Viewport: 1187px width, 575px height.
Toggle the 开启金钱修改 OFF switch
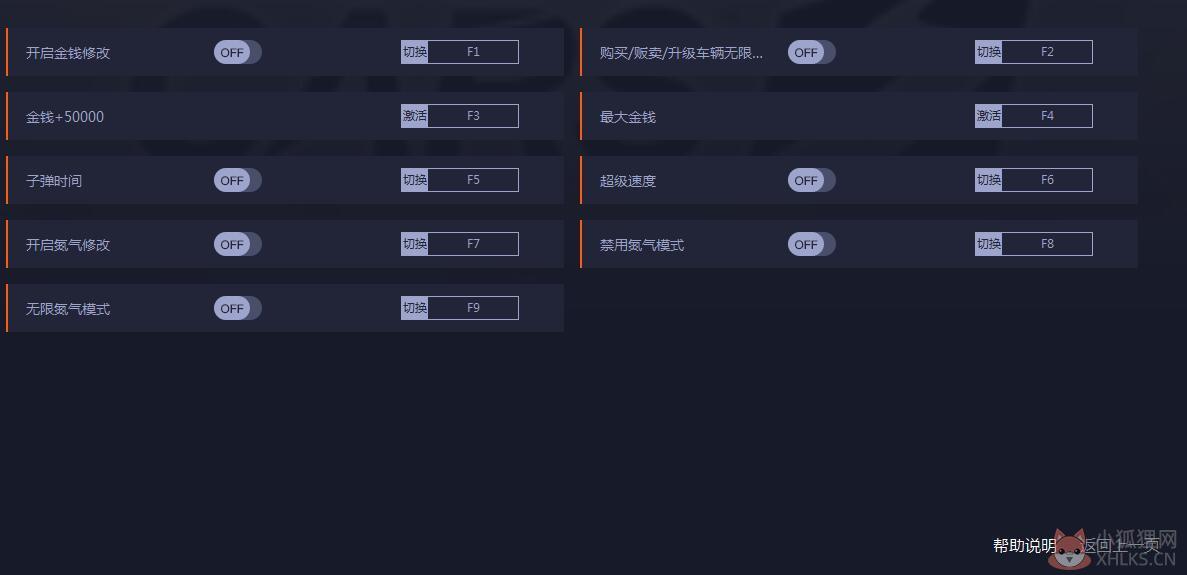coord(238,52)
